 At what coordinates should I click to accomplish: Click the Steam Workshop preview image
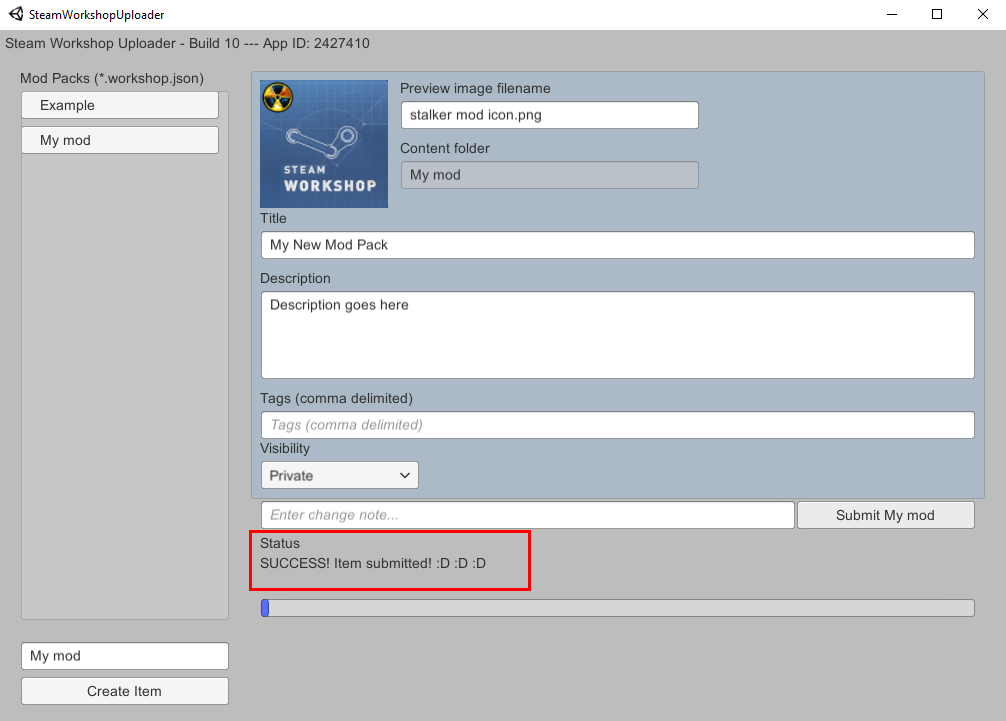[x=324, y=144]
